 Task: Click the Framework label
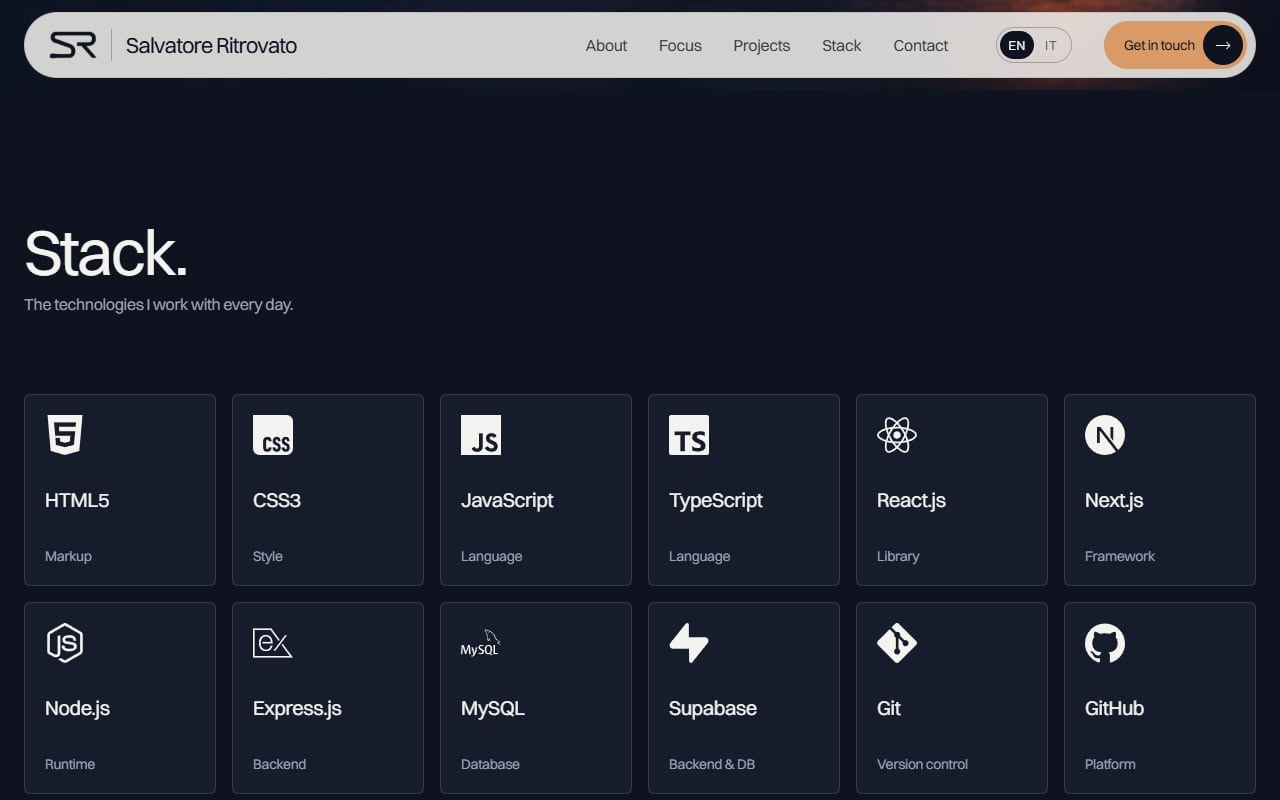pos(1120,556)
